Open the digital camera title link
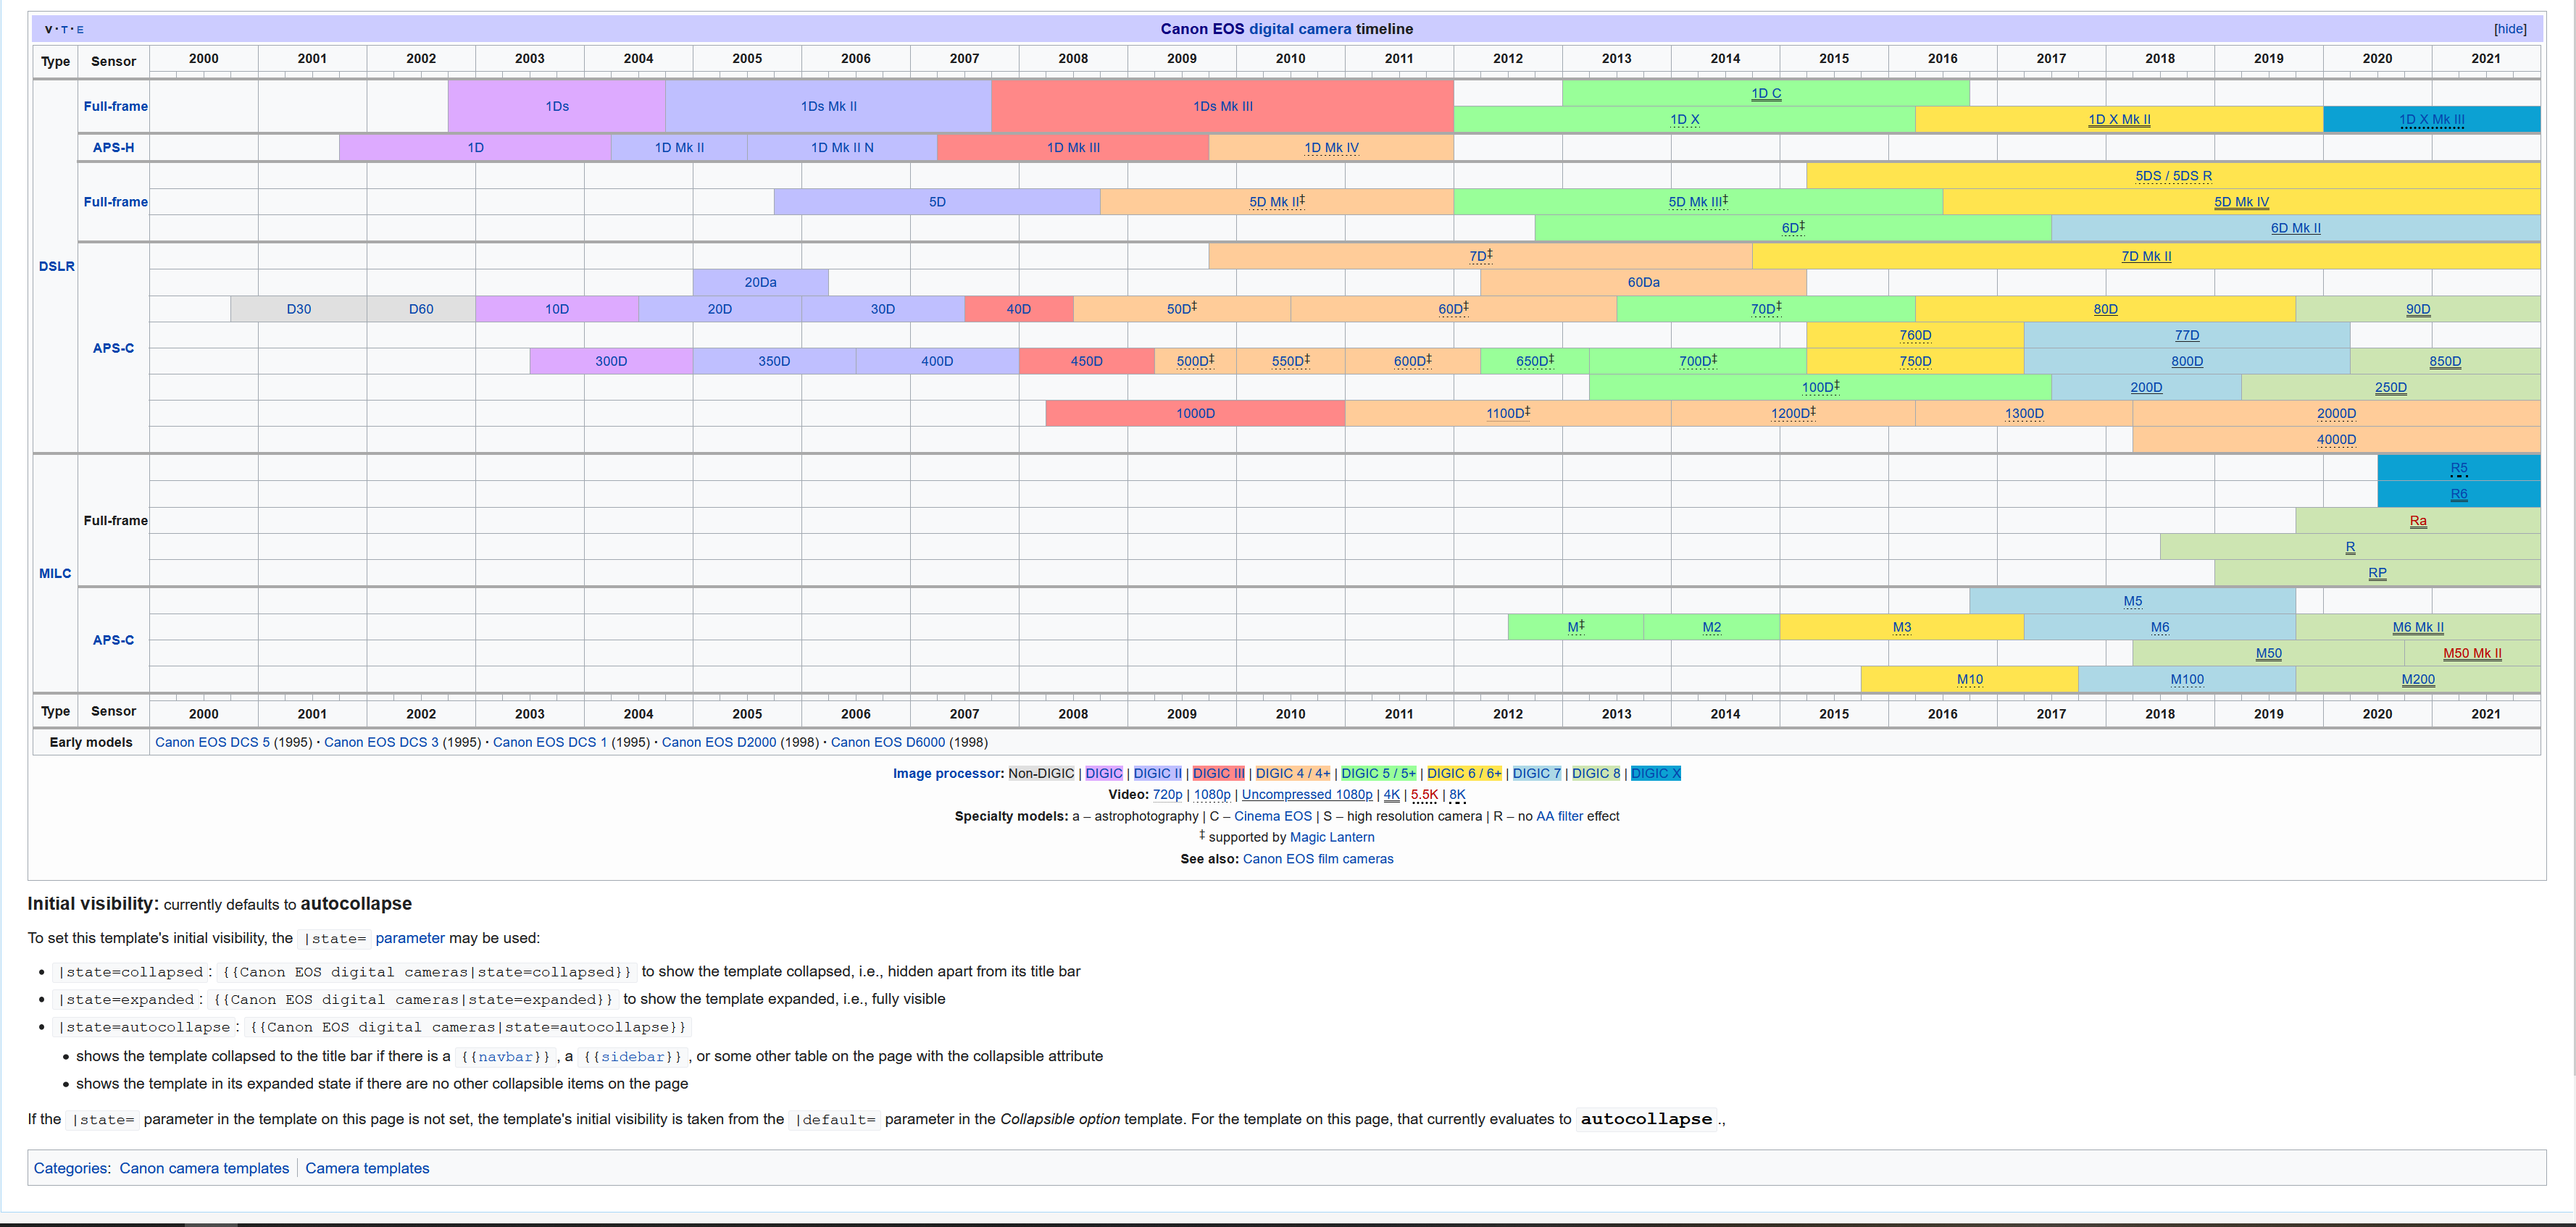 coord(1300,29)
